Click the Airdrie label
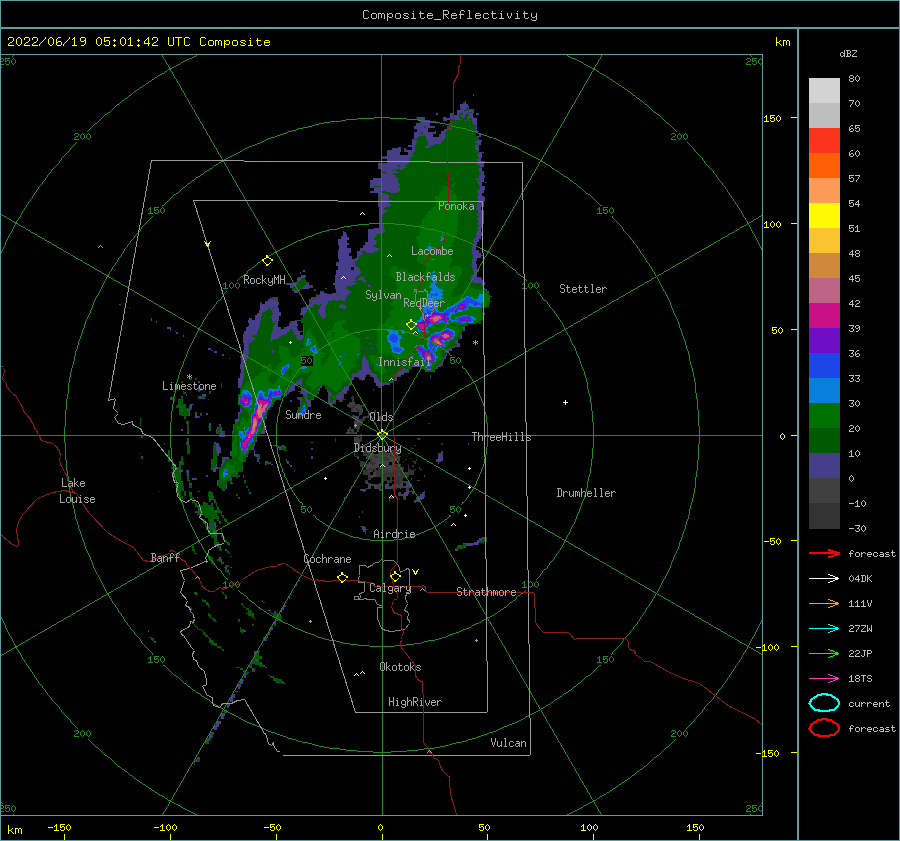This screenshot has width=900, height=841. pos(394,534)
